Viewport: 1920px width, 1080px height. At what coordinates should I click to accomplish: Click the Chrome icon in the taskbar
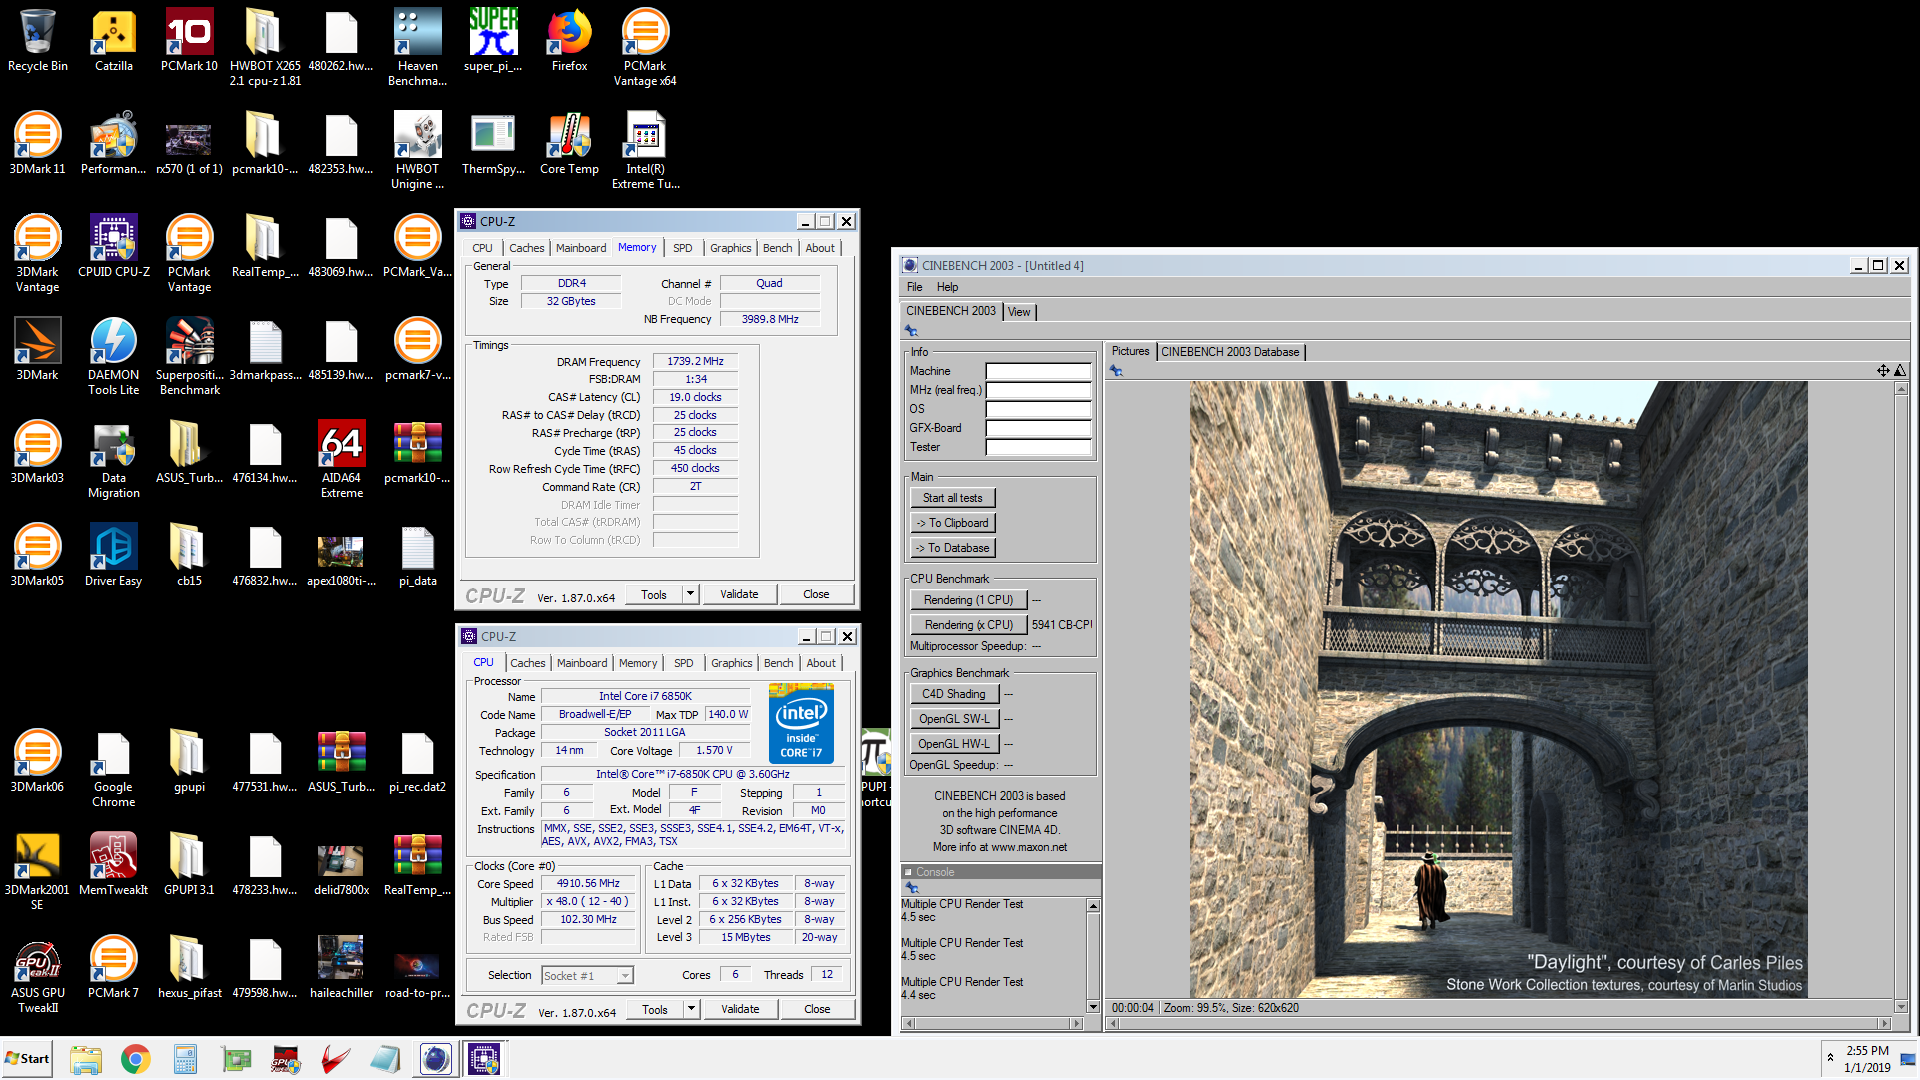tap(136, 1059)
